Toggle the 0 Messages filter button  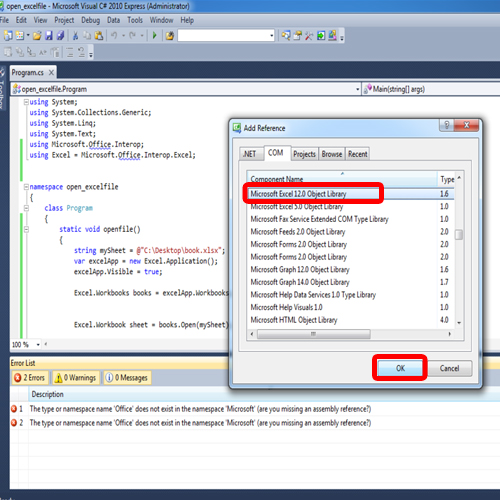pyautogui.click(x=127, y=378)
